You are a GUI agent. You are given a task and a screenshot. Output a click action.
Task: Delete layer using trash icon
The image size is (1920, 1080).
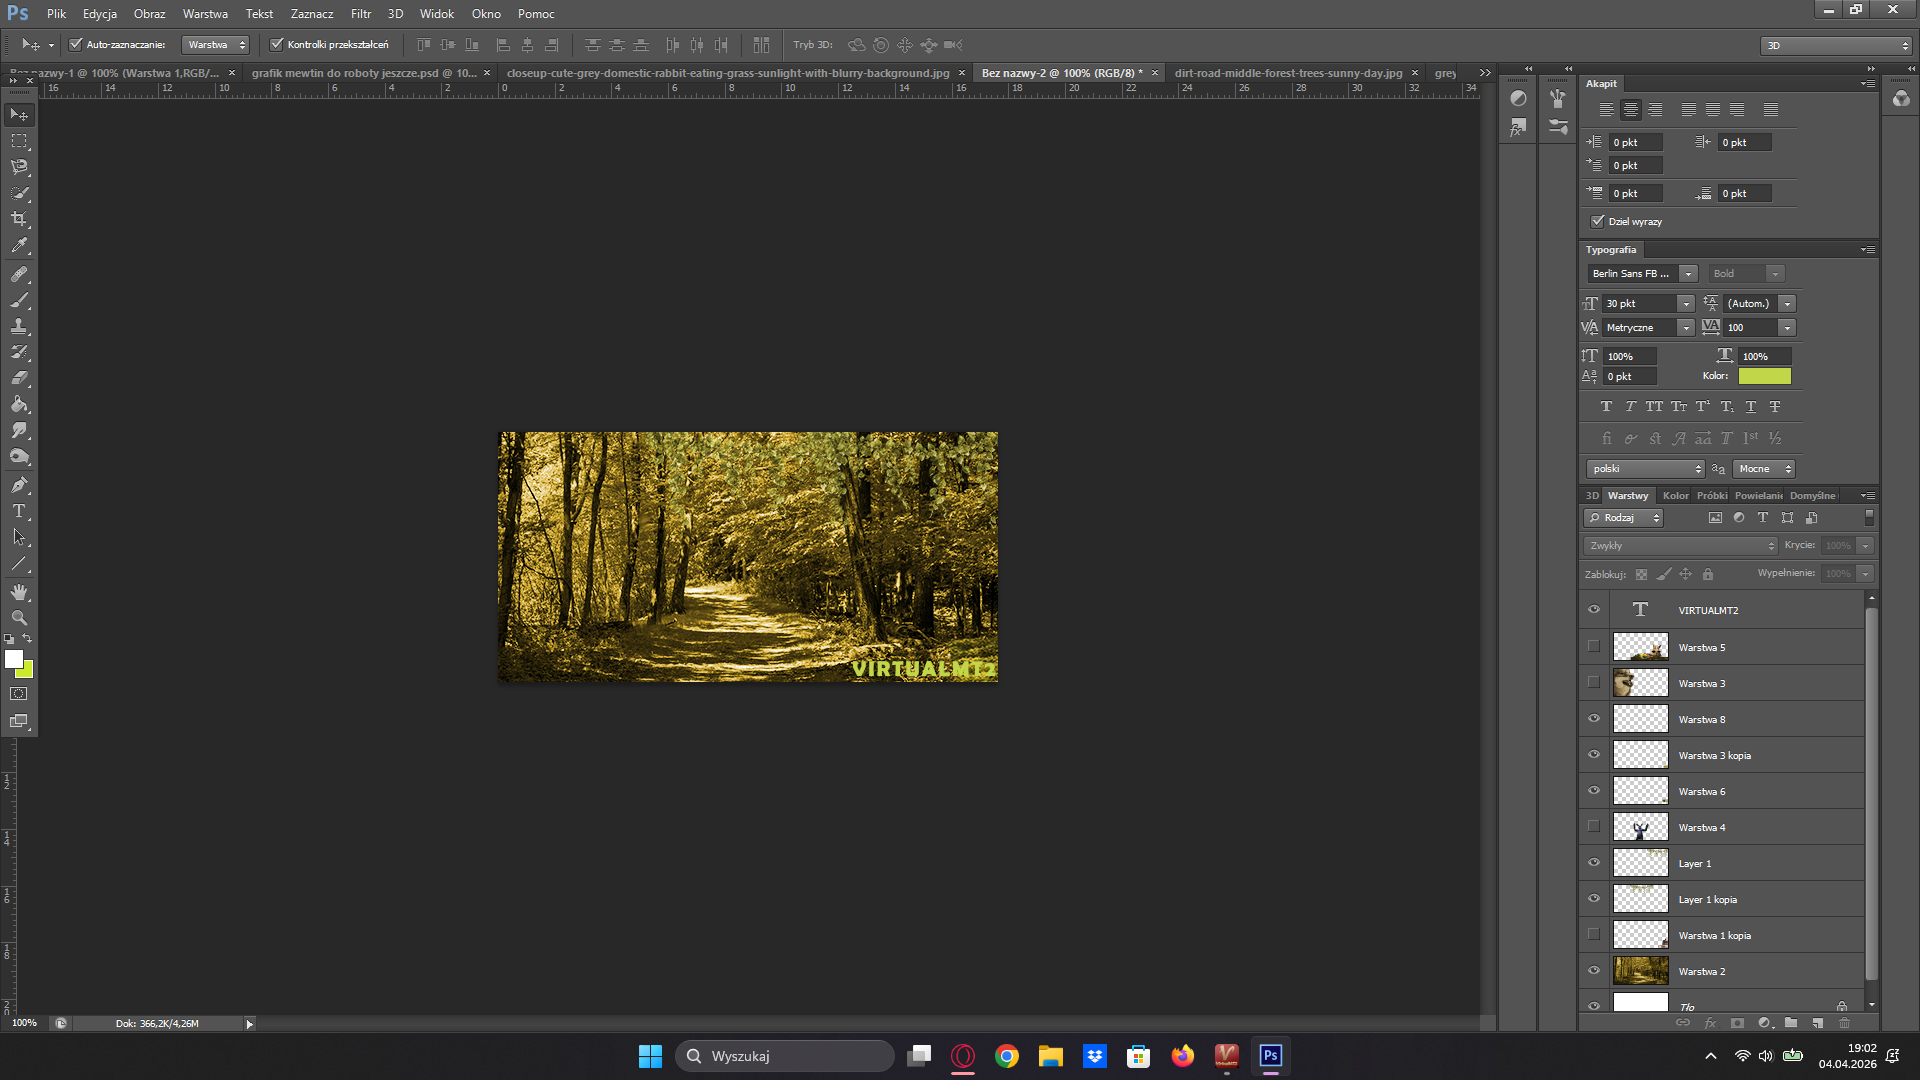coord(1844,1023)
